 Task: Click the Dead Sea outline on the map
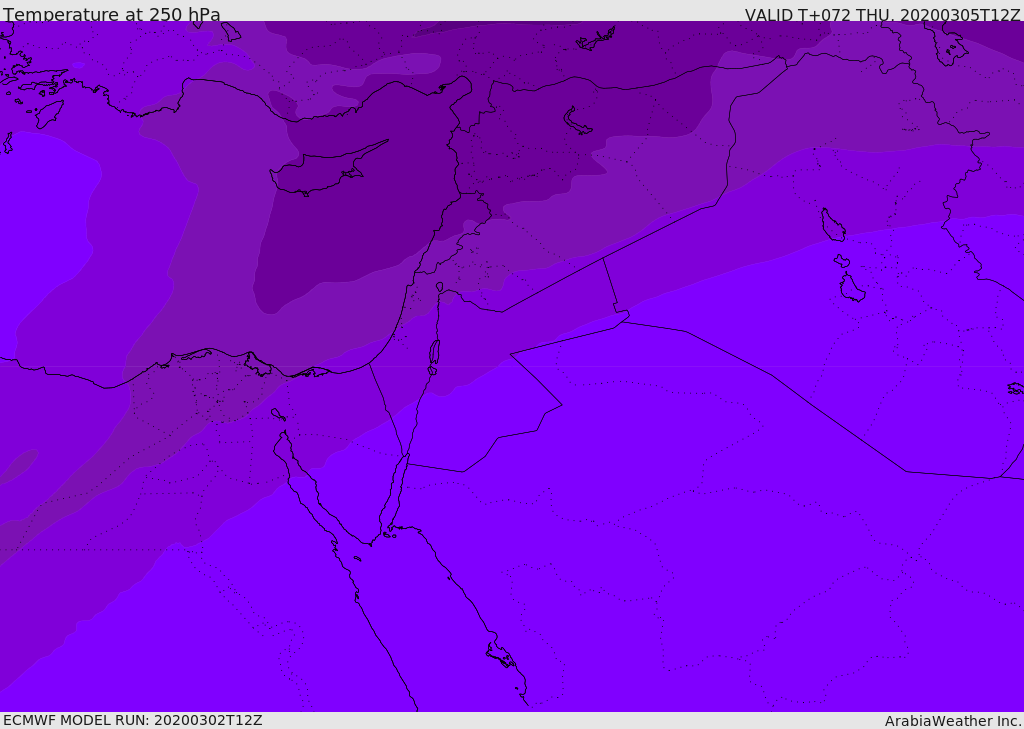point(434,352)
